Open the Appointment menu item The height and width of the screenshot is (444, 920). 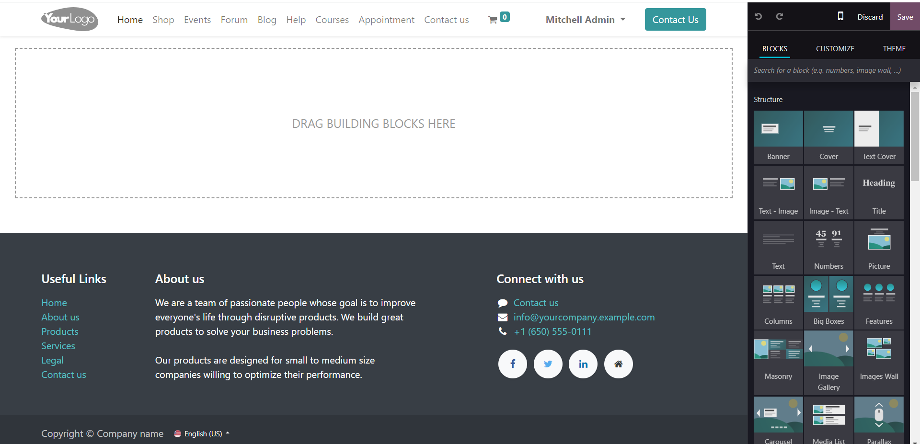pos(387,19)
